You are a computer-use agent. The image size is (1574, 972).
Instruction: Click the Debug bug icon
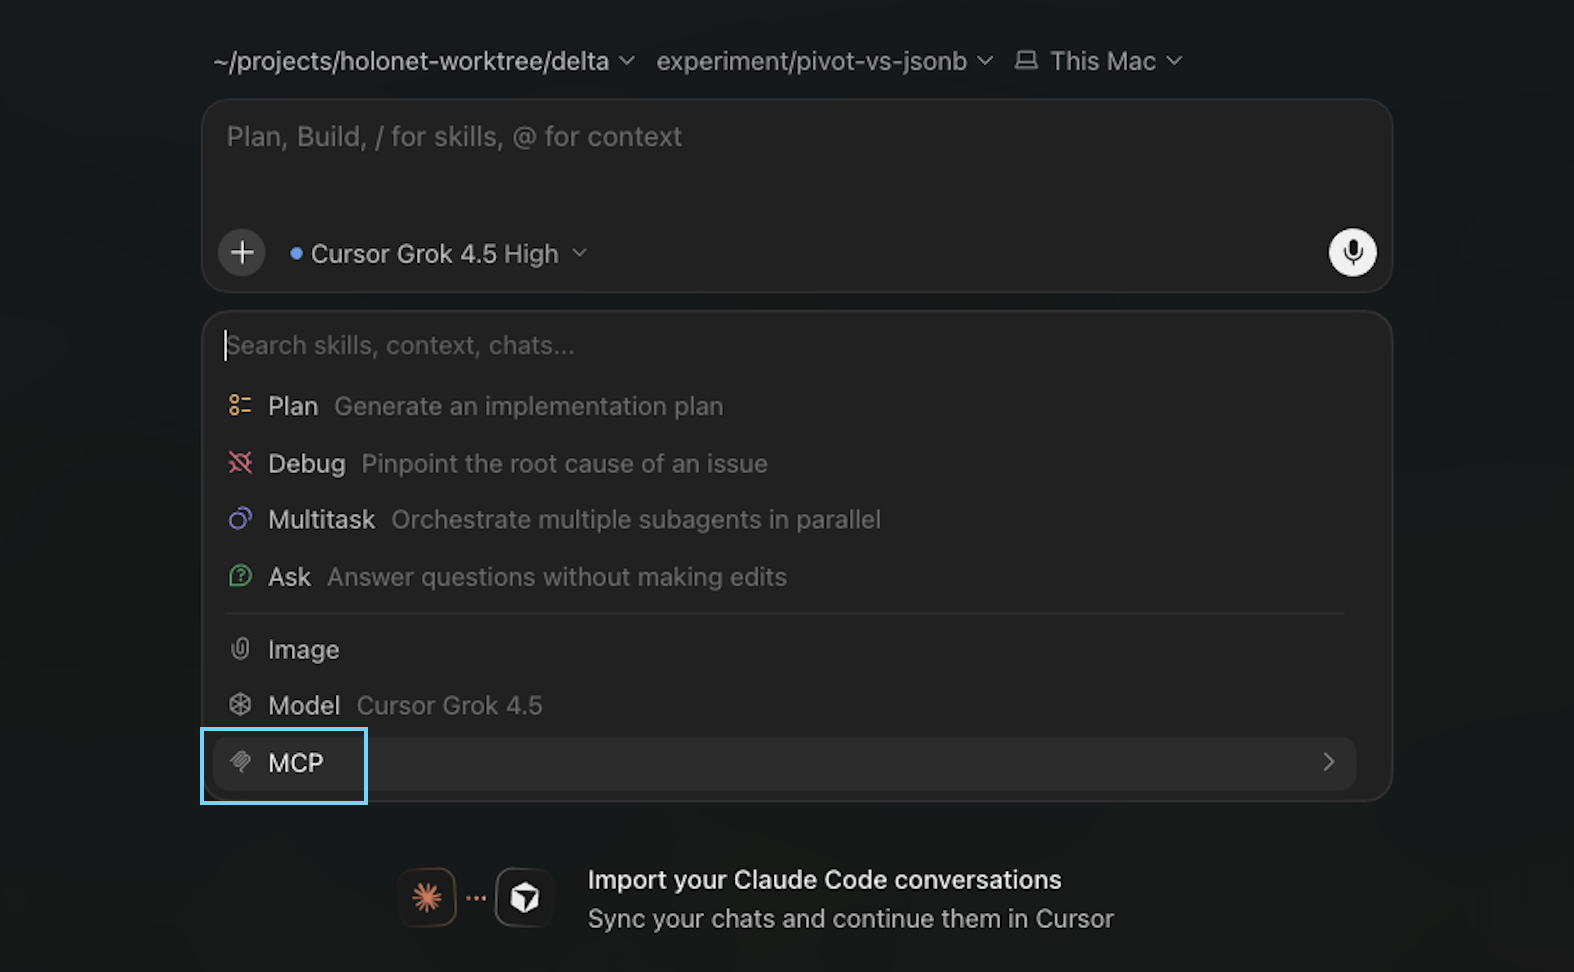tap(240, 462)
